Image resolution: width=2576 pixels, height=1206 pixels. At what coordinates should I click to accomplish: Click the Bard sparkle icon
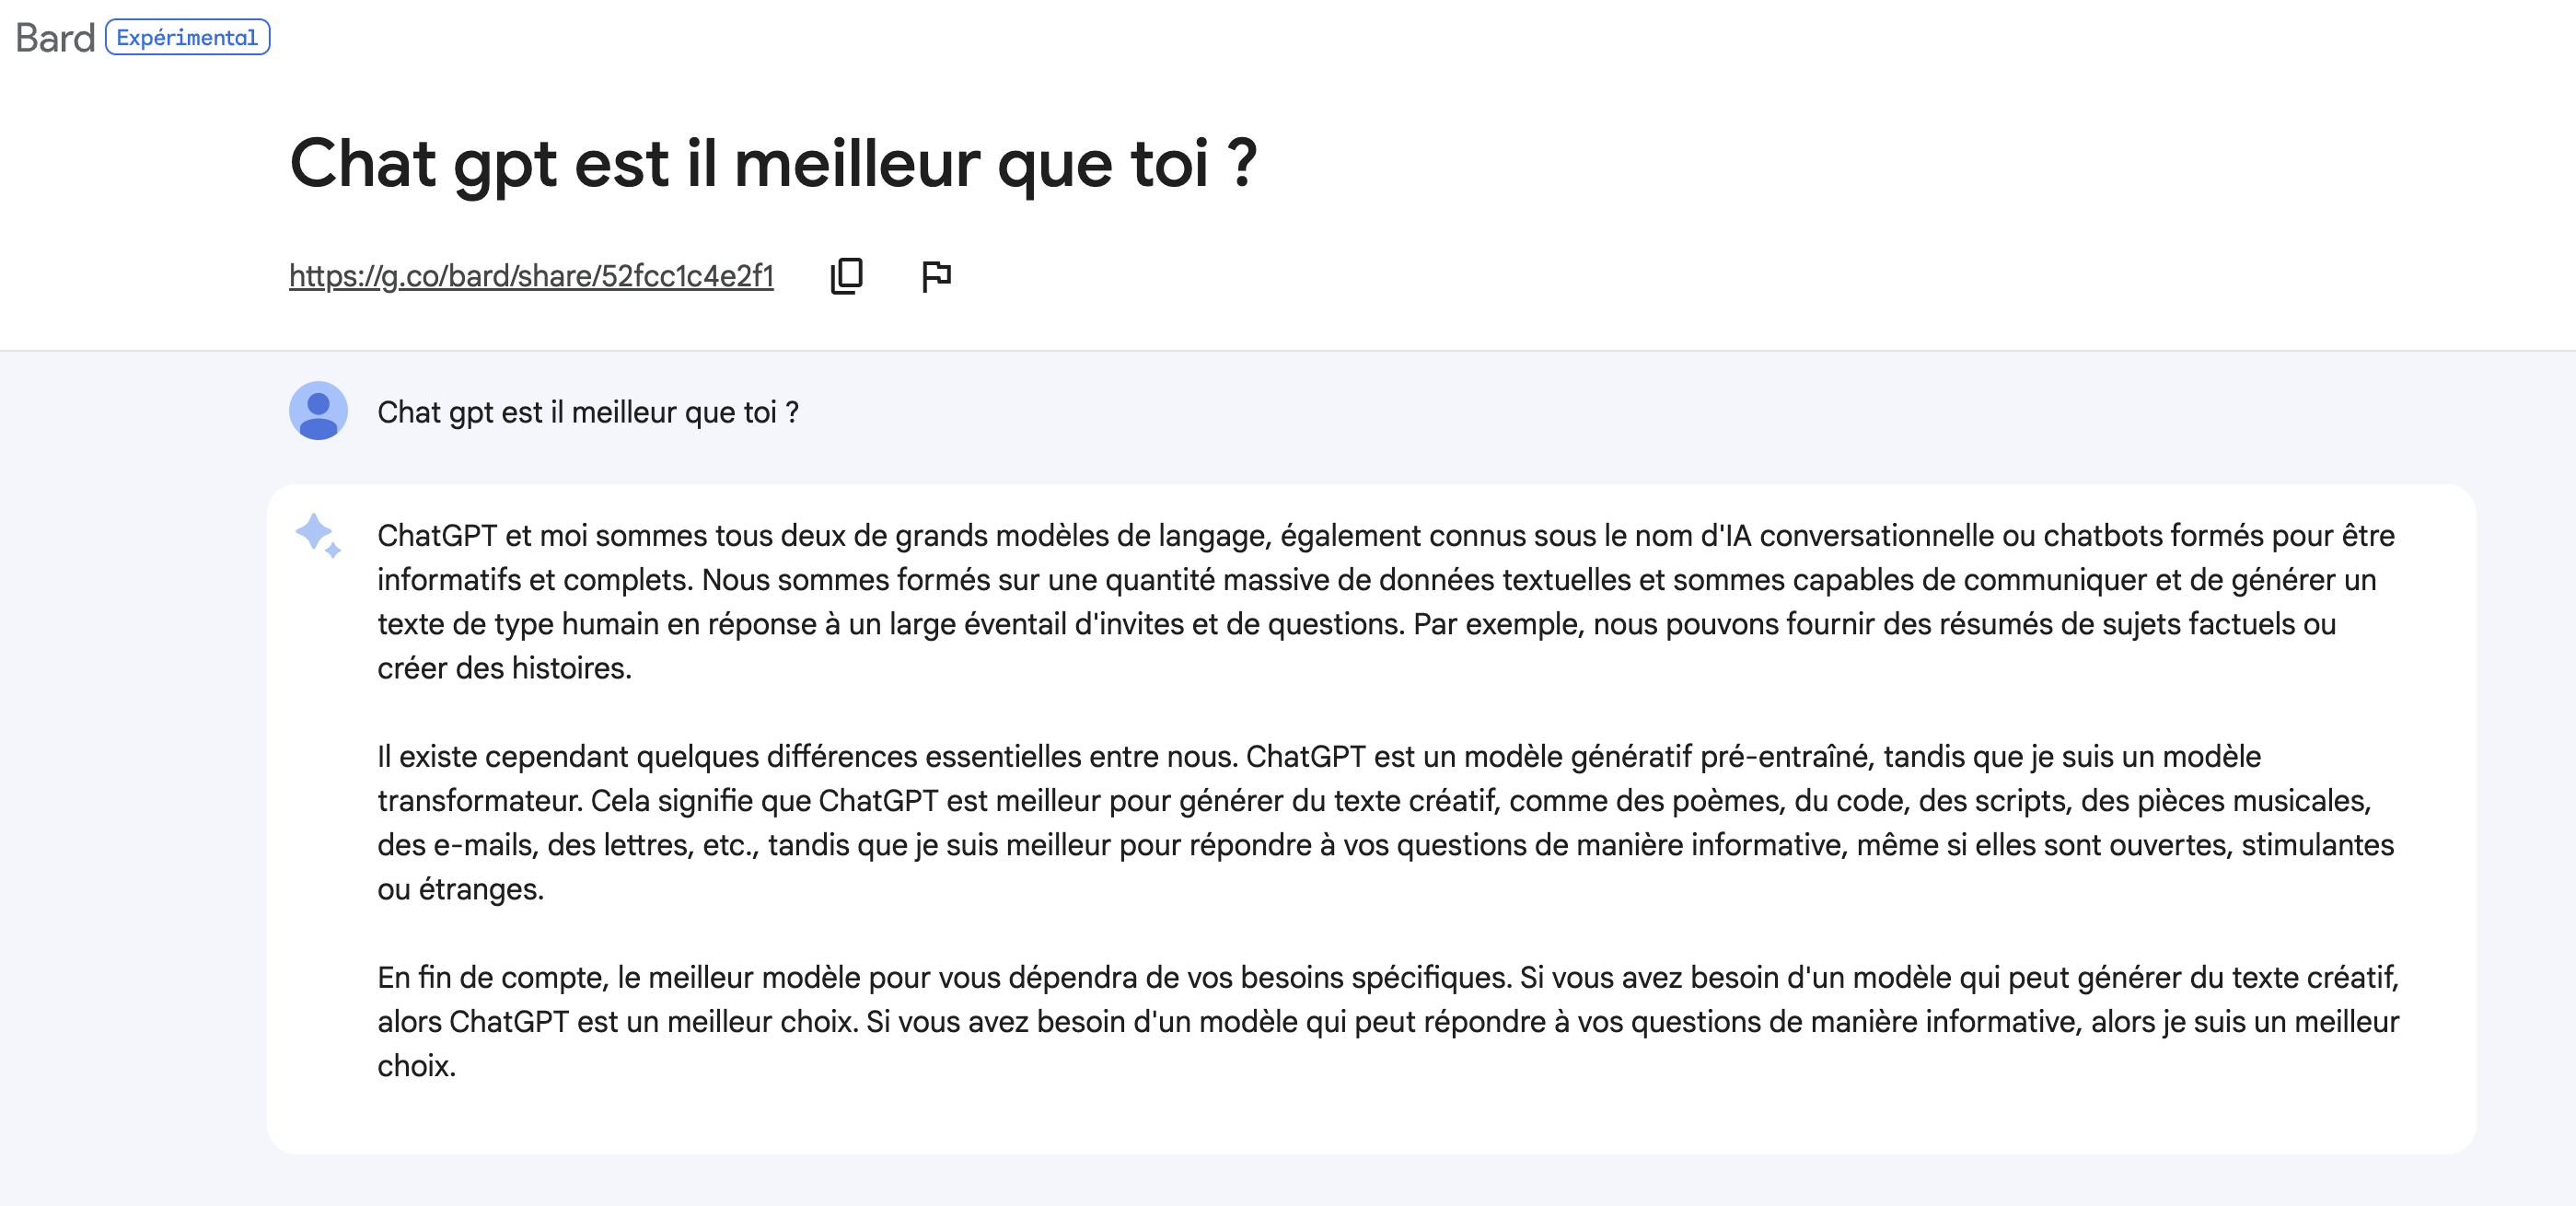318,535
